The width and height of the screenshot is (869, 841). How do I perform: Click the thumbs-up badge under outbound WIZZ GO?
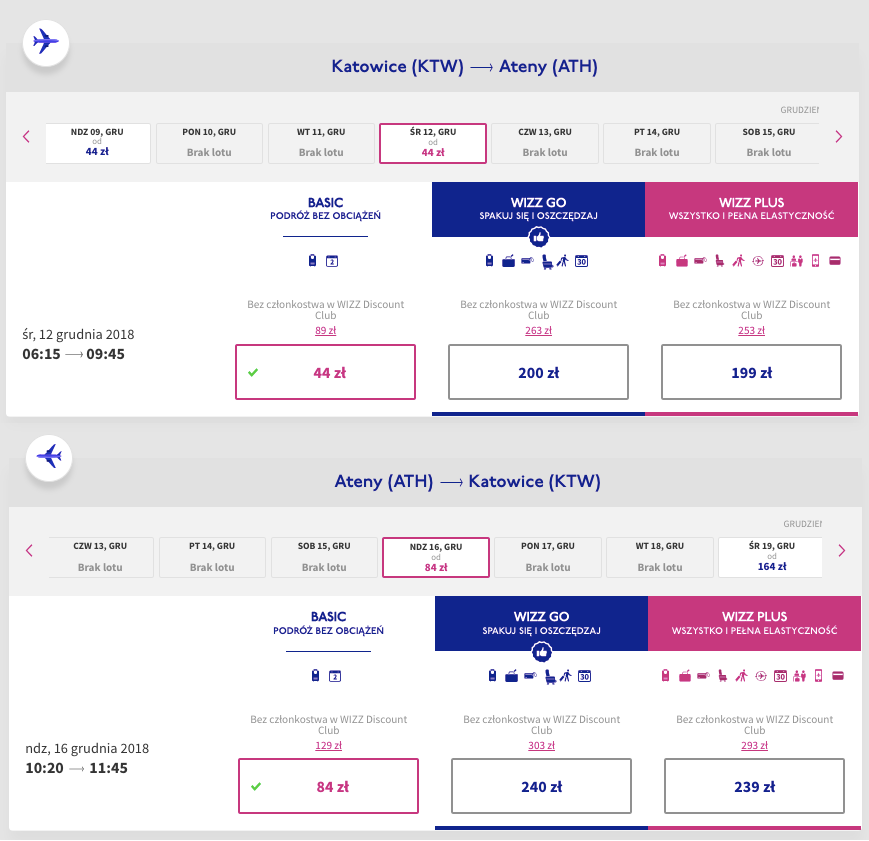pyautogui.click(x=539, y=237)
